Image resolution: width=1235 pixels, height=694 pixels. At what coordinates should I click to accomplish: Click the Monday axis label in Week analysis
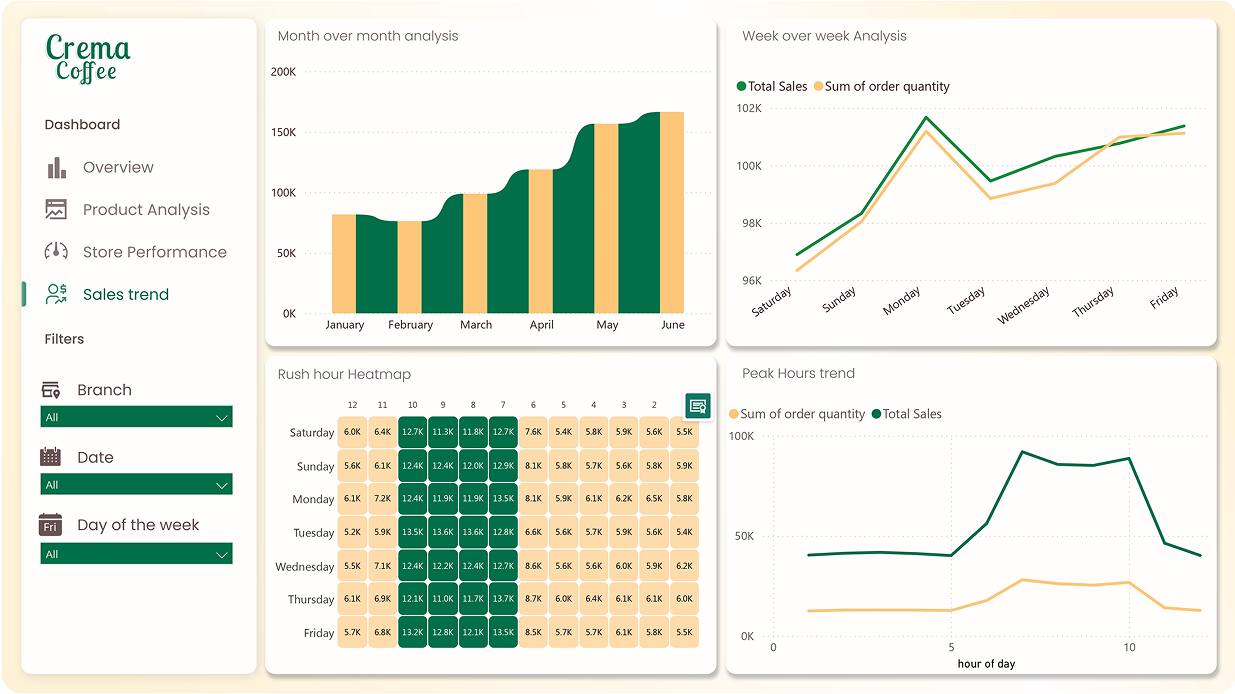point(902,301)
